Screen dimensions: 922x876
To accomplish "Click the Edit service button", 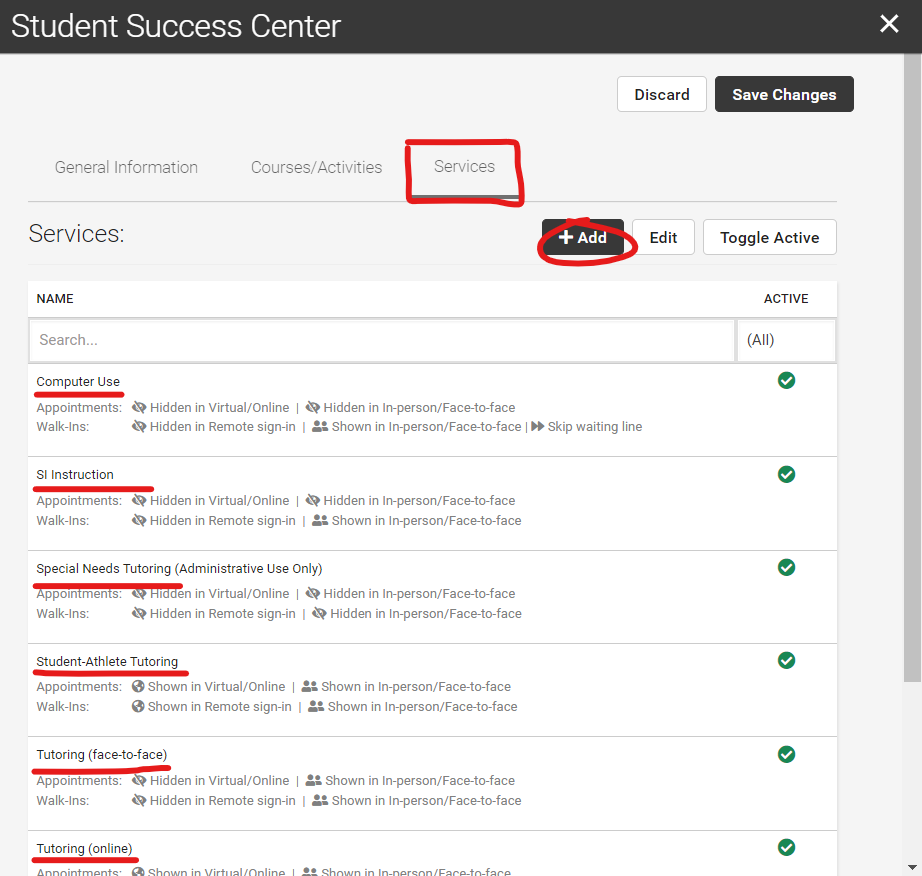I will pos(663,238).
